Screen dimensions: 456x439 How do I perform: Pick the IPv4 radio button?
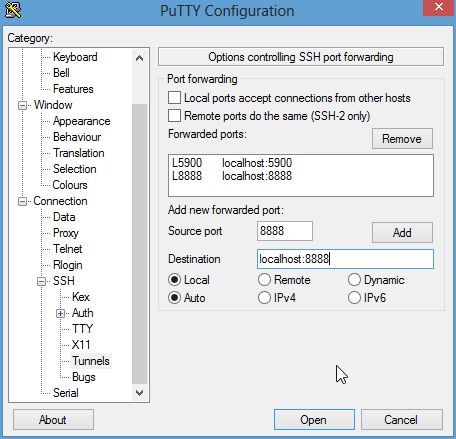point(264,298)
